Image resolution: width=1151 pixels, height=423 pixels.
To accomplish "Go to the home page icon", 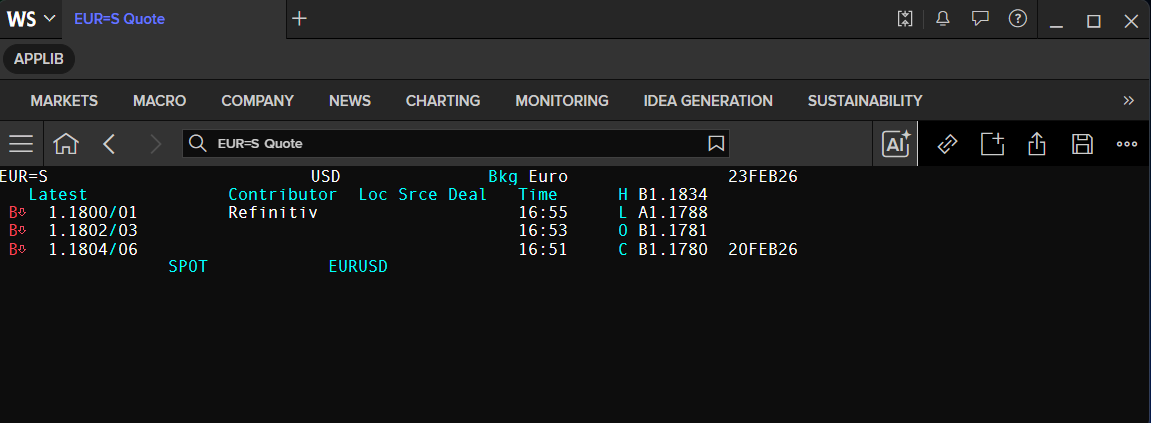I will pyautogui.click(x=66, y=144).
